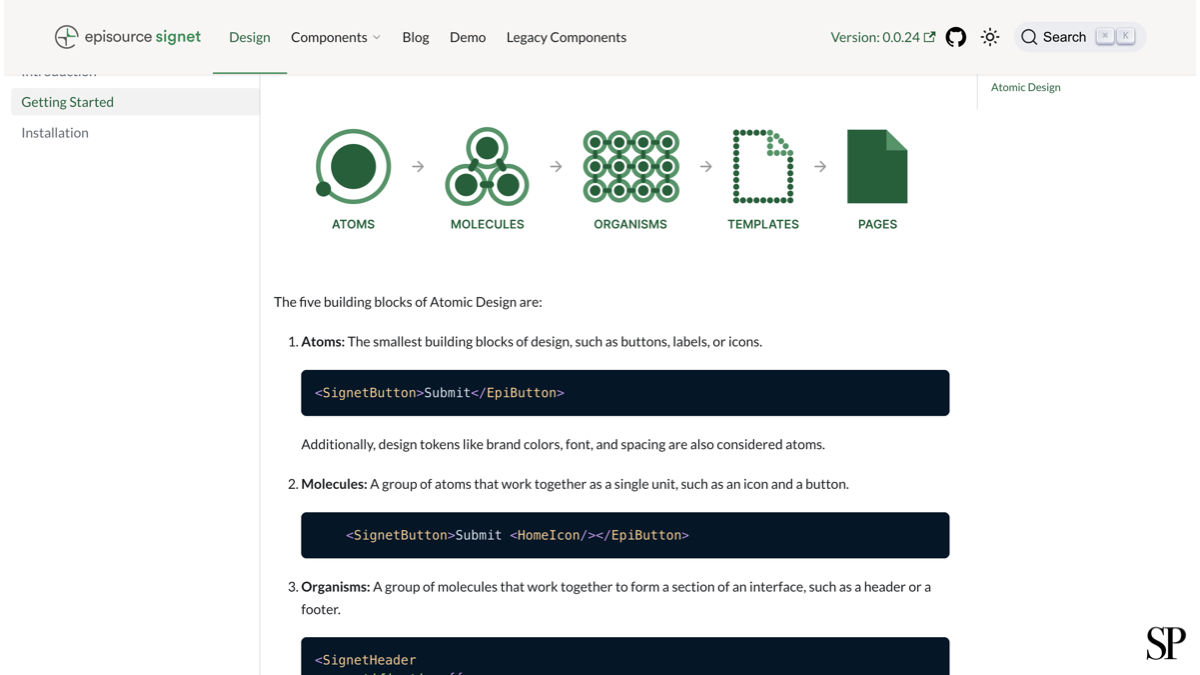Click the Molecules diagram icon
This screenshot has height=675, width=1200.
tap(487, 166)
